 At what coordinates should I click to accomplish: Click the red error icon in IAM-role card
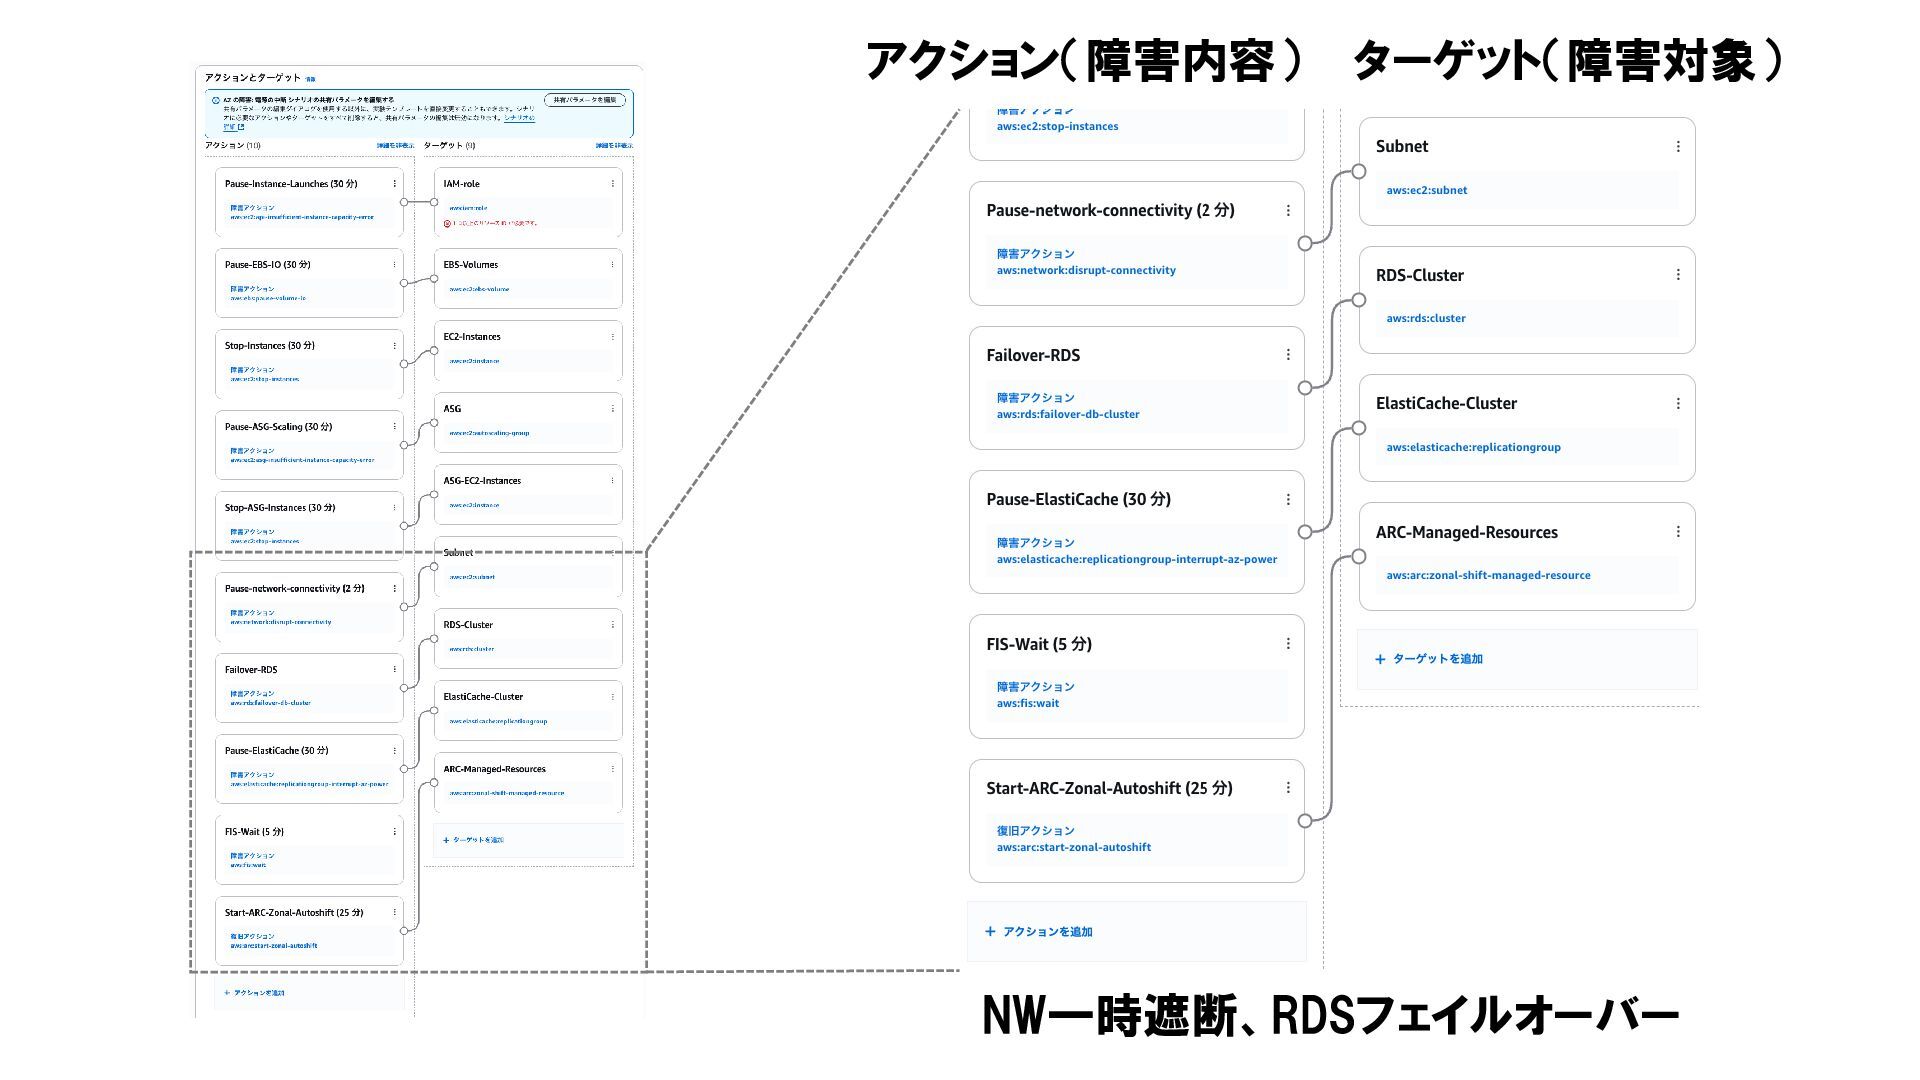pyautogui.click(x=447, y=224)
